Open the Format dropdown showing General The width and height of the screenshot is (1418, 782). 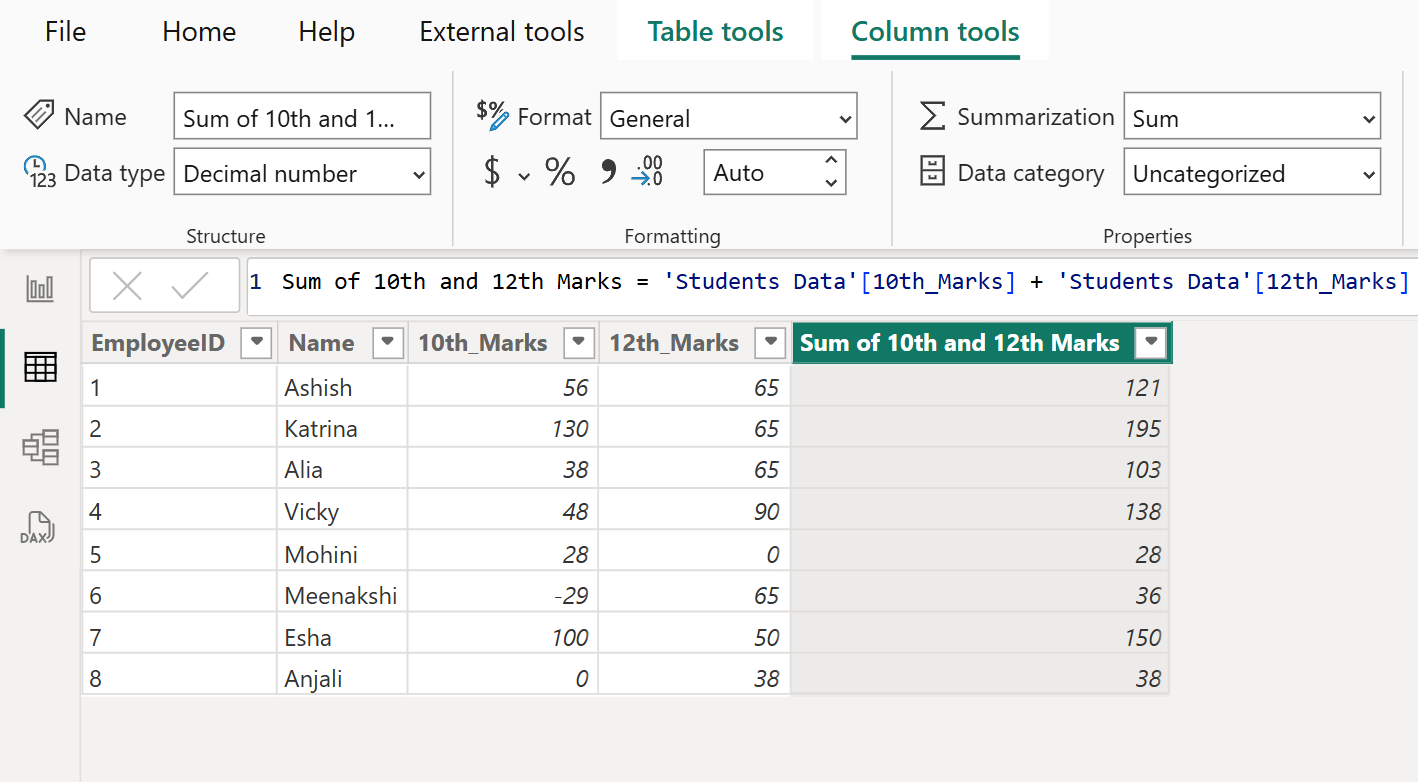(x=728, y=116)
